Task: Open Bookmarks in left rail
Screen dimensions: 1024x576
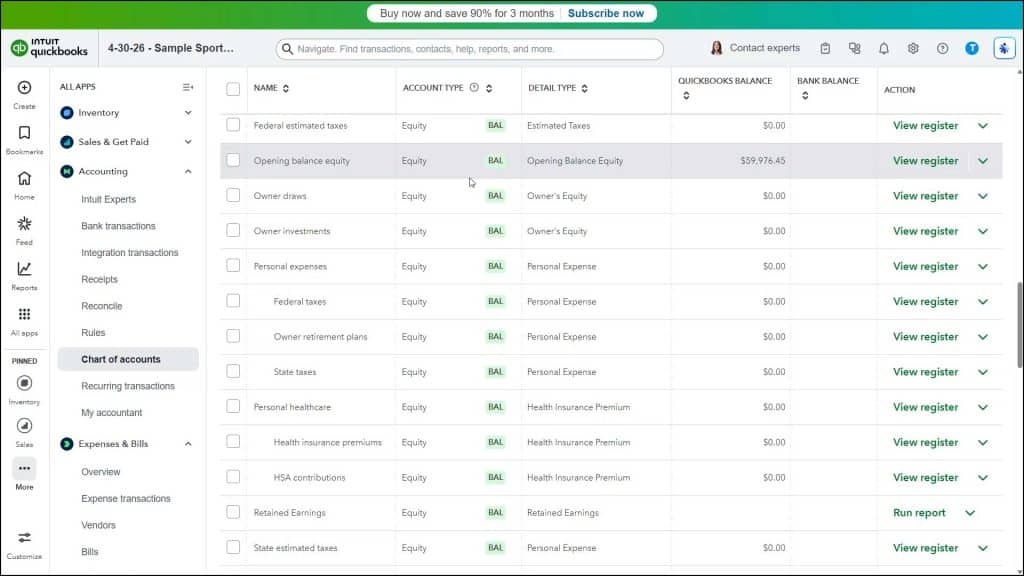Action: tap(24, 133)
